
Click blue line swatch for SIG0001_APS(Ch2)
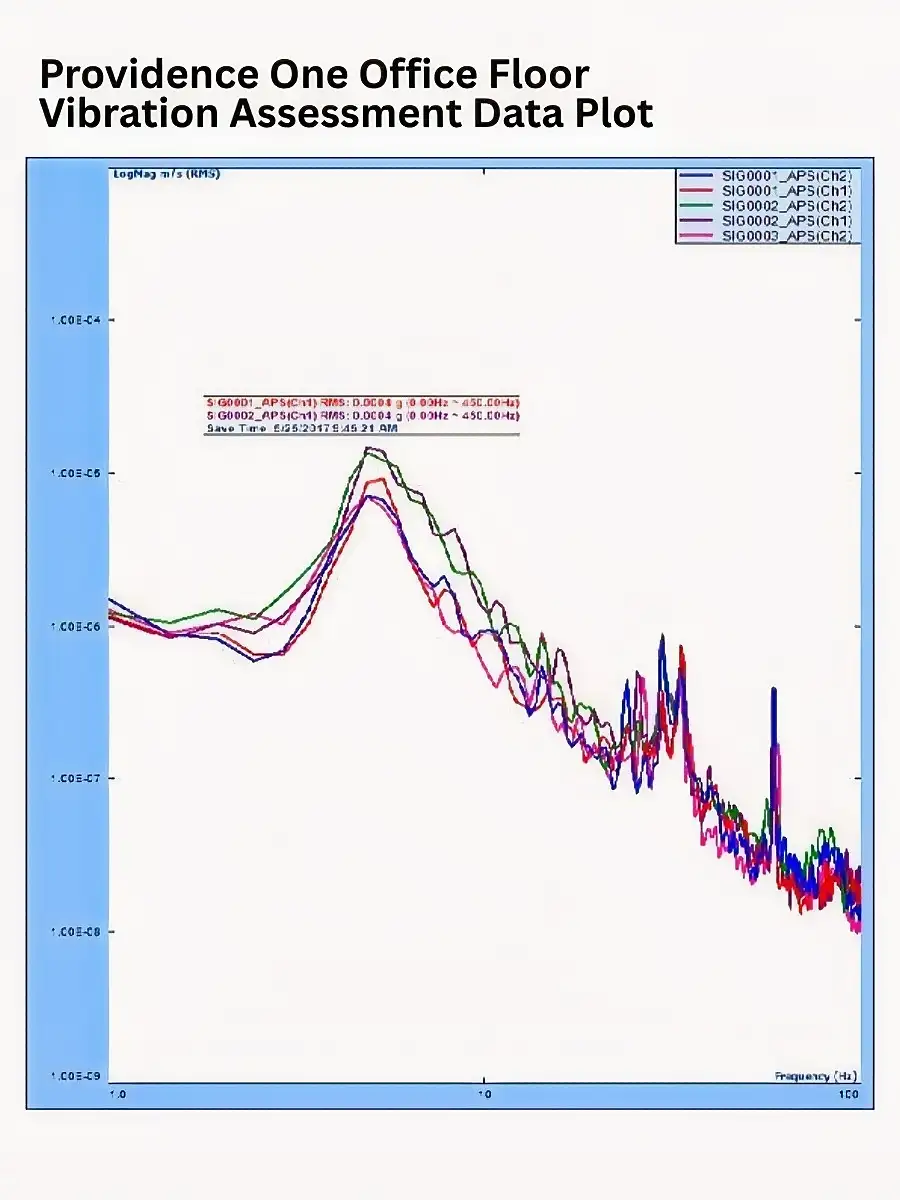pos(697,176)
